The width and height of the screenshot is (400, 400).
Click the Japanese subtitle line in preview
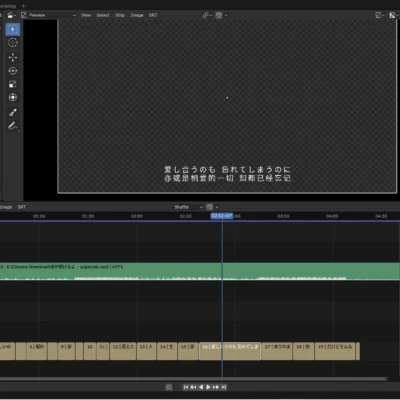(227, 170)
